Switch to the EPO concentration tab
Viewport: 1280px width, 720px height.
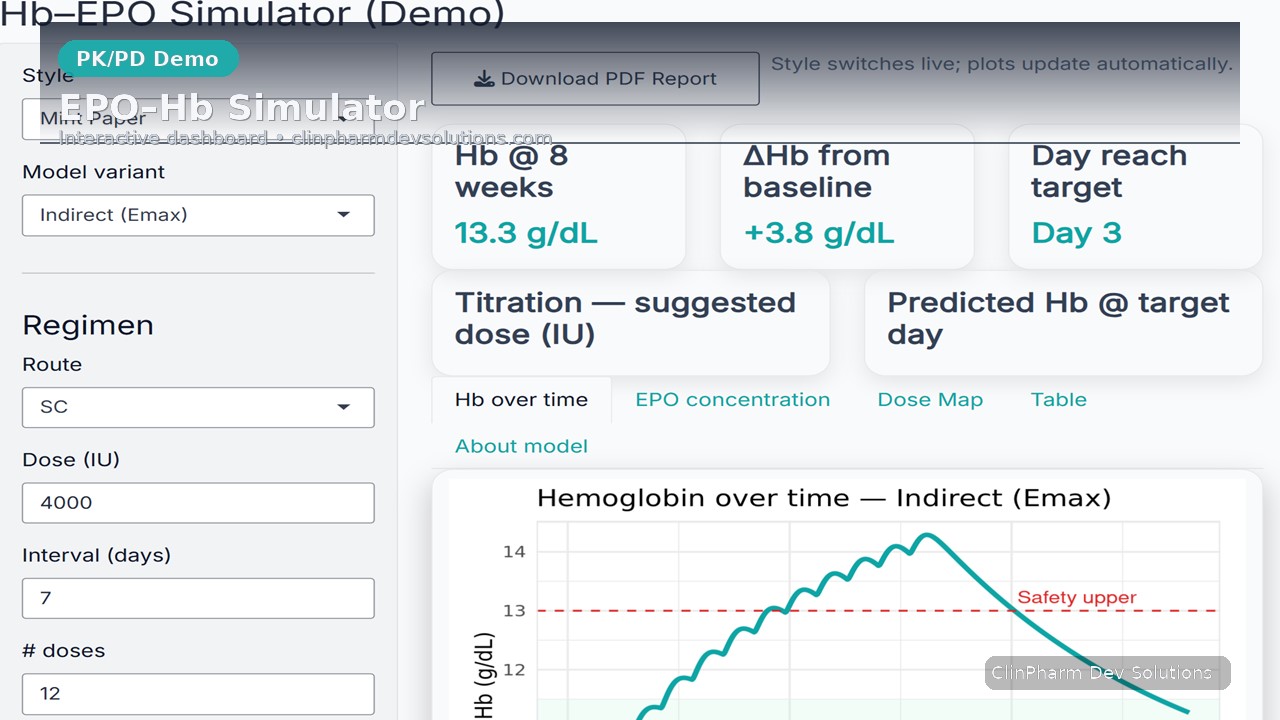coord(732,399)
